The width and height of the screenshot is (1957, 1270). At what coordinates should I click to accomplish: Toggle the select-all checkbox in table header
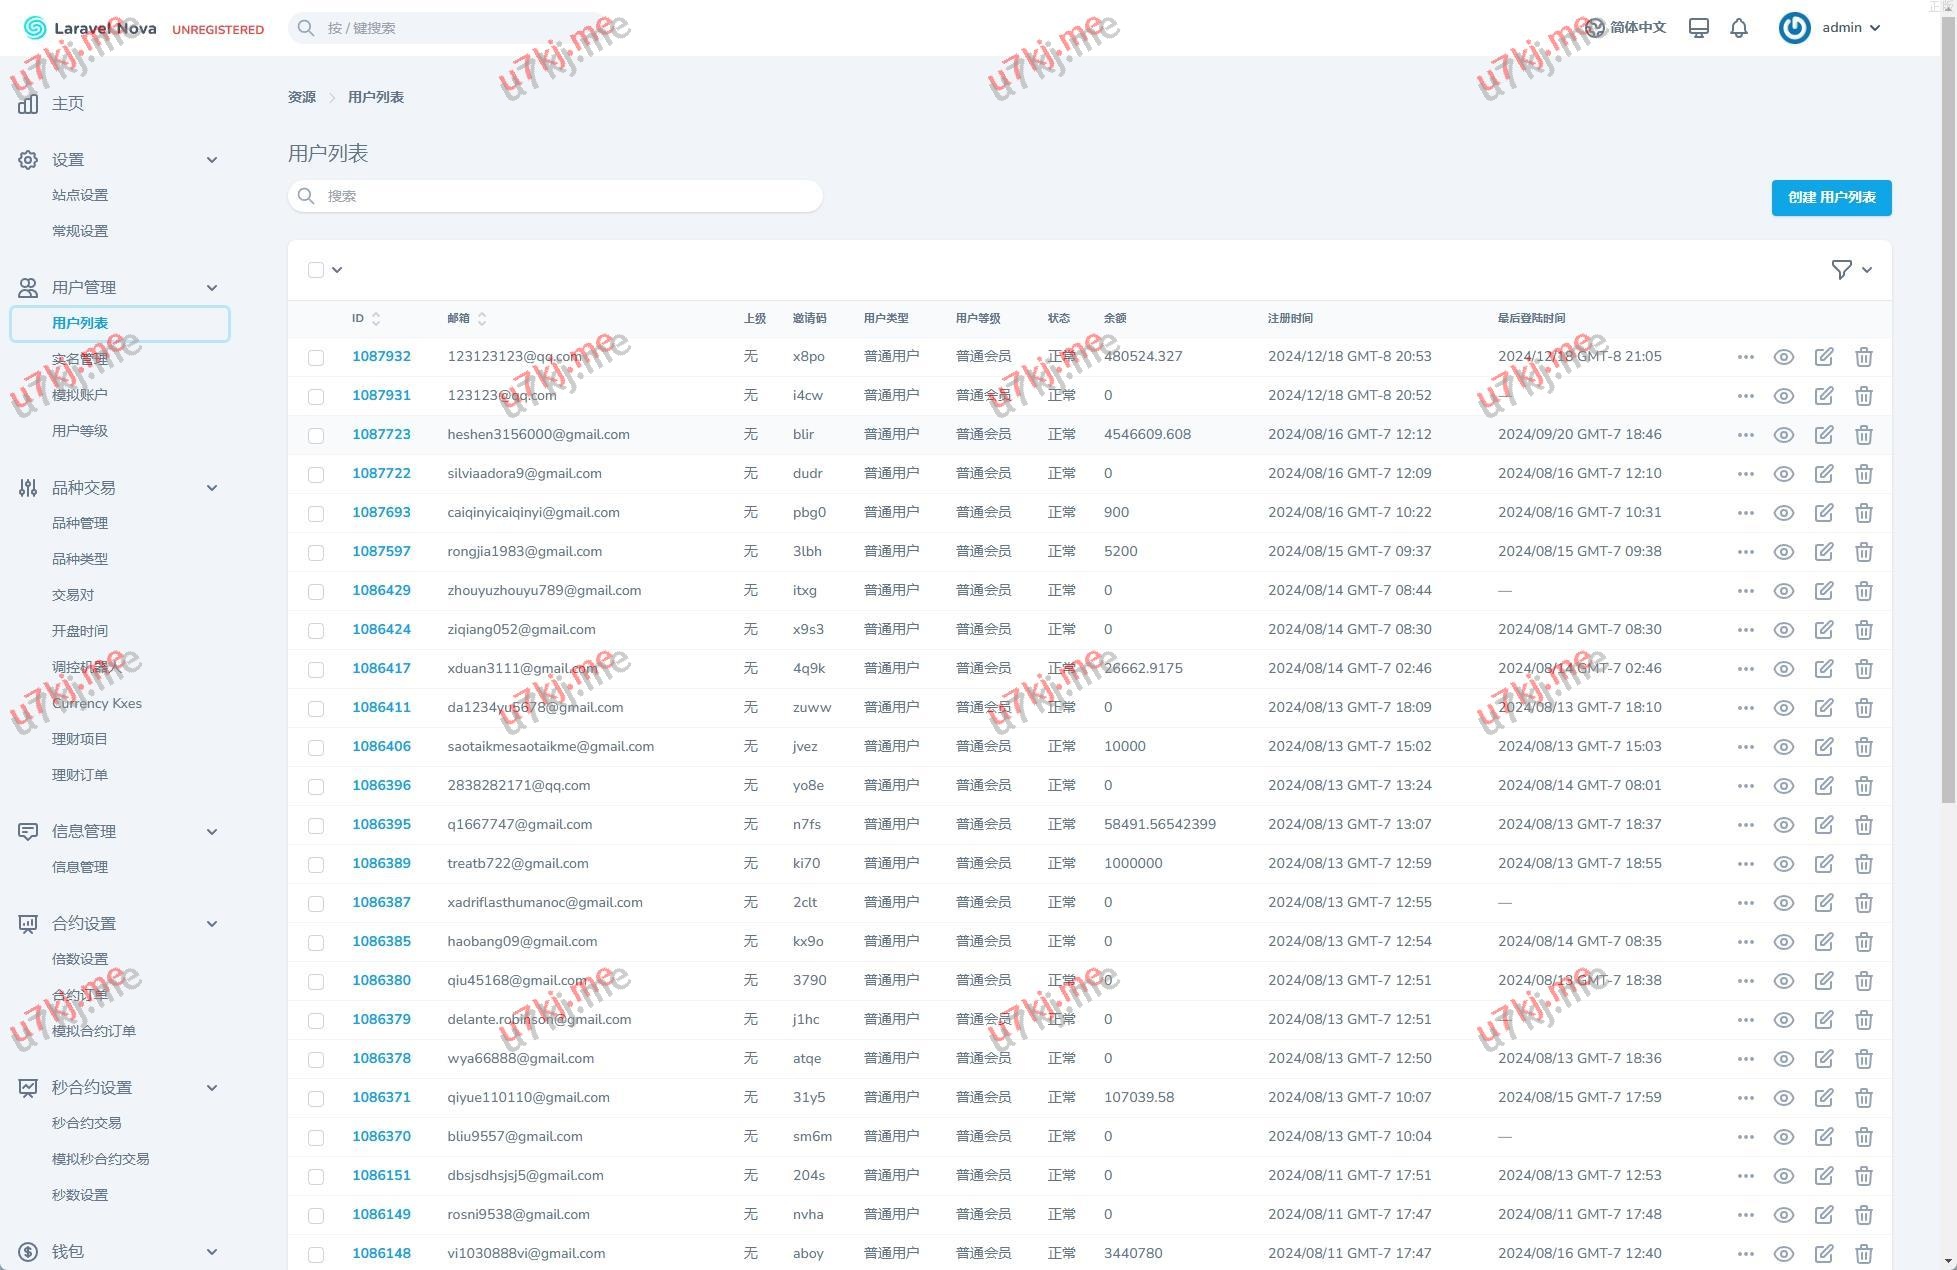point(316,270)
